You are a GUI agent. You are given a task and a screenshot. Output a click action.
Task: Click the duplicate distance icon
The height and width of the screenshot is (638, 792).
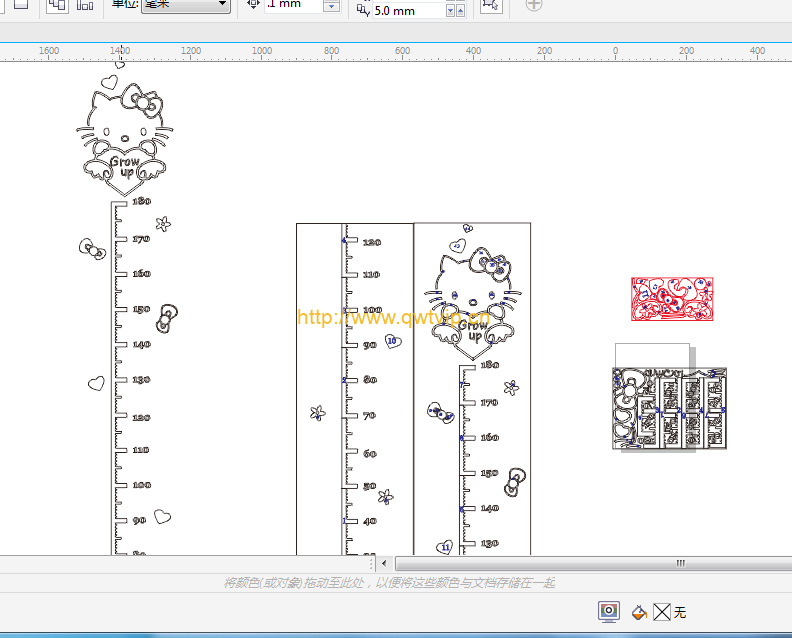point(363,10)
